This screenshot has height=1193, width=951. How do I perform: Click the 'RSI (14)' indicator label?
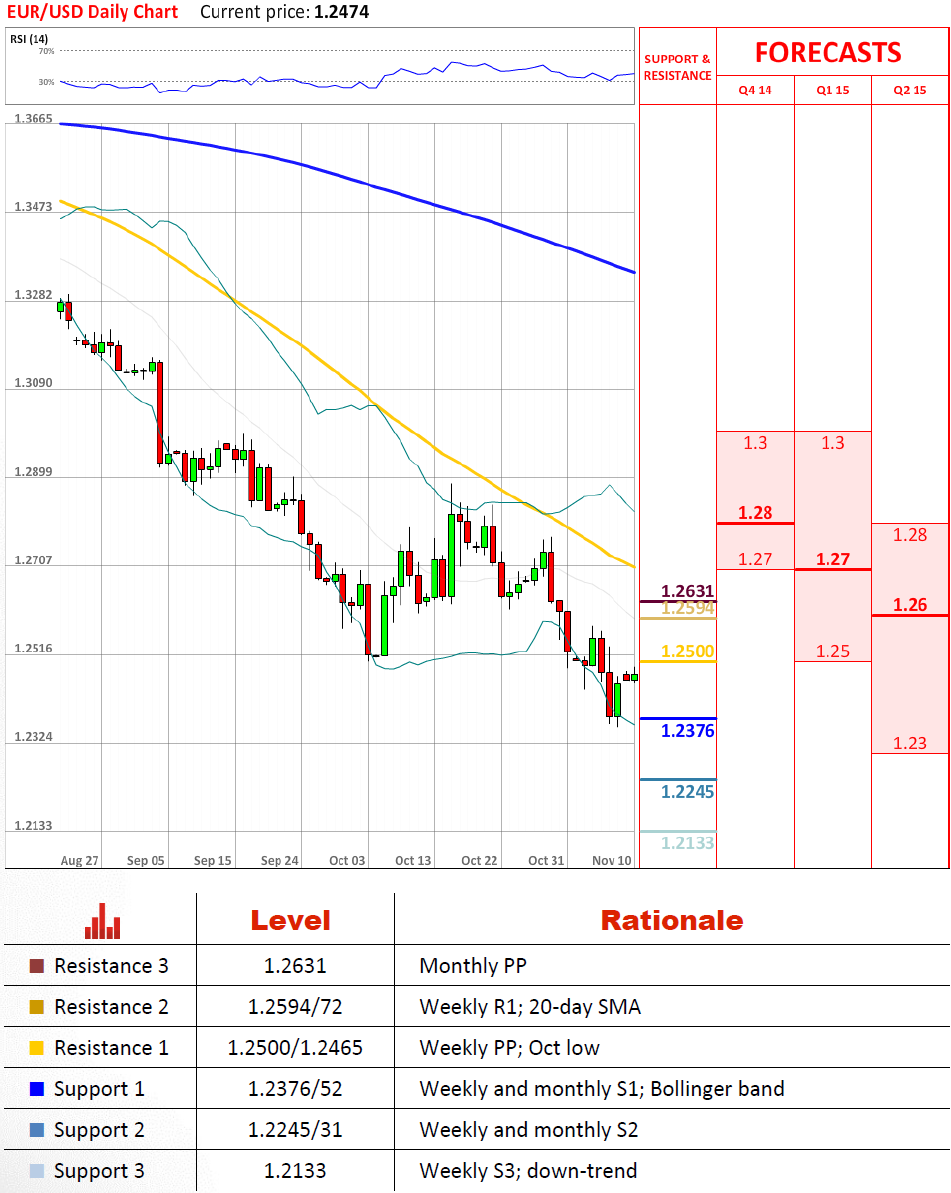tap(29, 39)
